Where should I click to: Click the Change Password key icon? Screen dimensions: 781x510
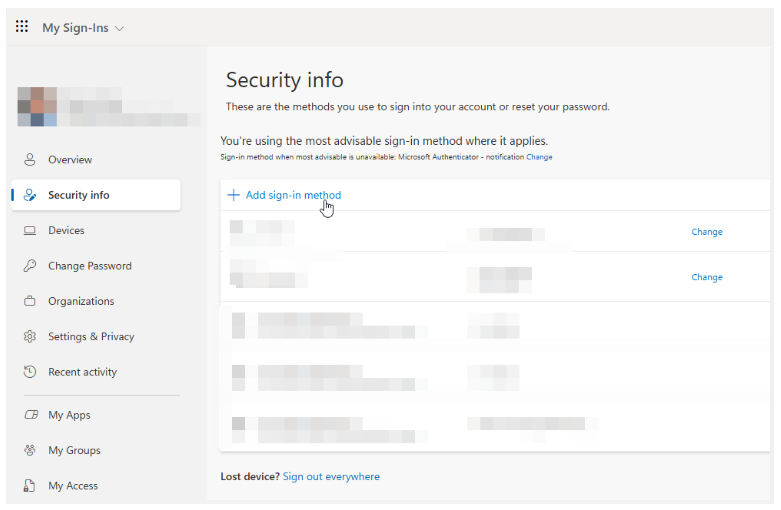tap(29, 266)
